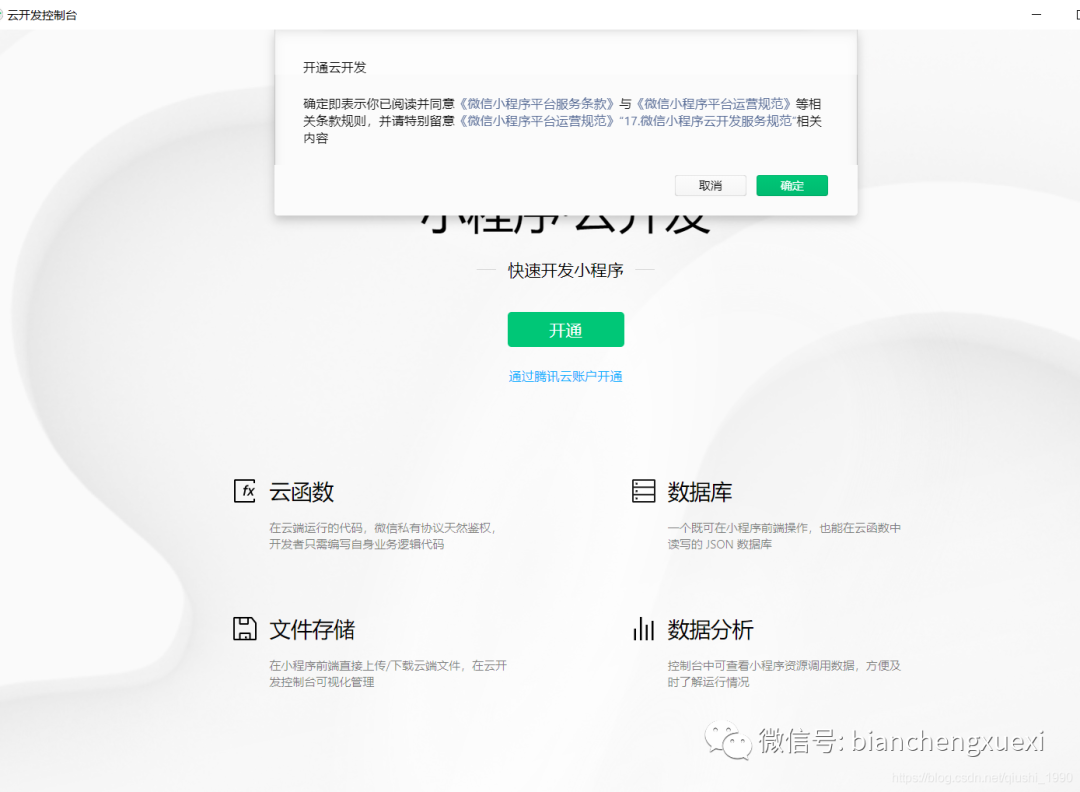Click the description "发控制台可视化管理"
The width and height of the screenshot is (1080, 792).
(322, 682)
